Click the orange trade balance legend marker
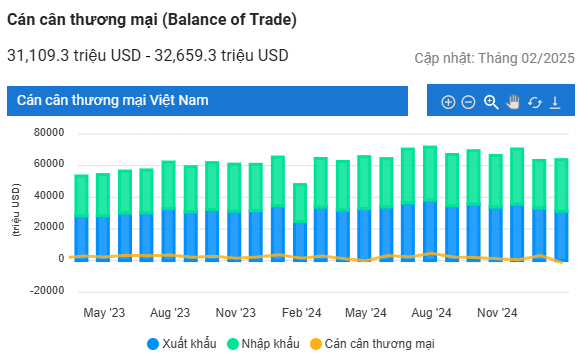The width and height of the screenshot is (588, 360). point(316,344)
